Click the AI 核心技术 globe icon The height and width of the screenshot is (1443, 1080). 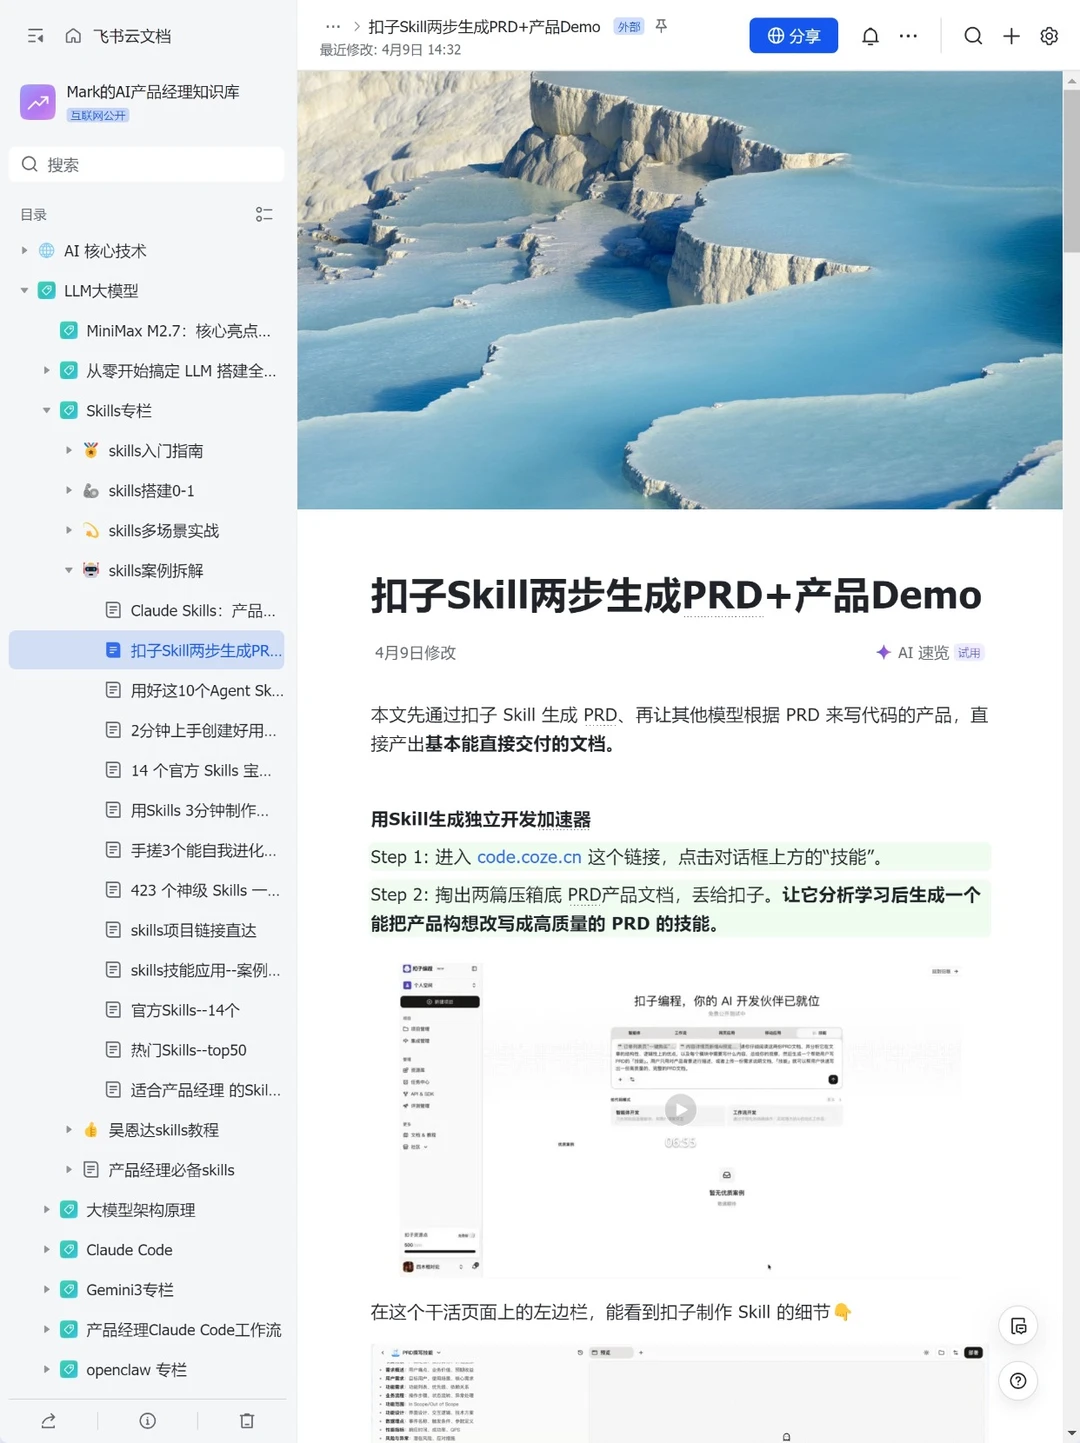pos(46,251)
